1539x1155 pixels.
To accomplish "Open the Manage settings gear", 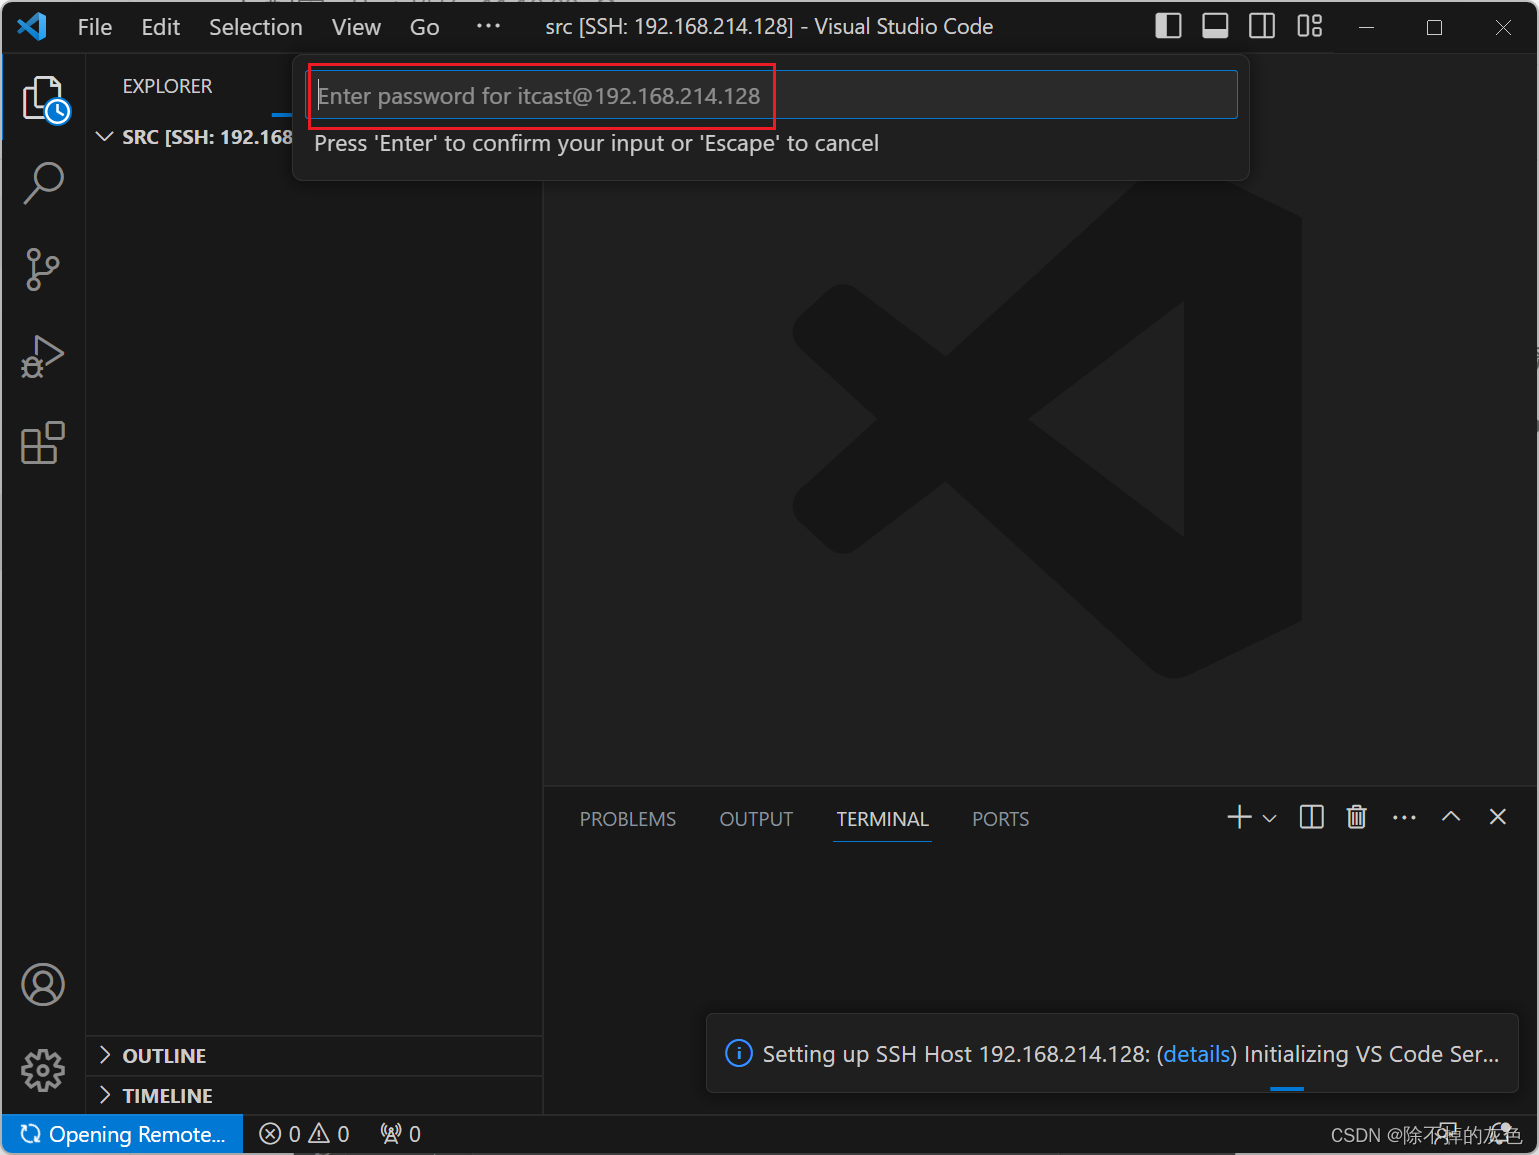I will tap(43, 1070).
